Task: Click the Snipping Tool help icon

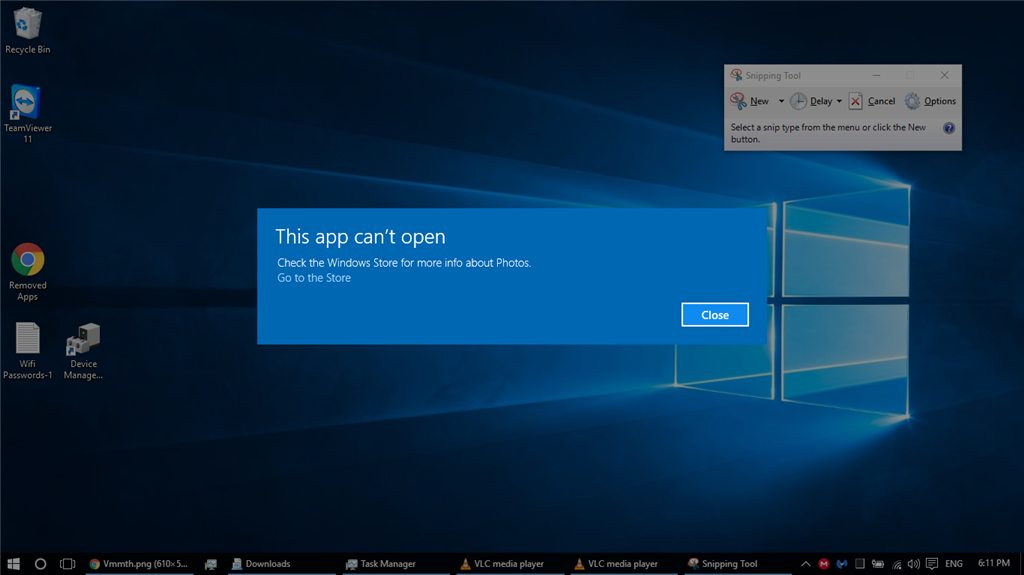Action: [x=949, y=128]
